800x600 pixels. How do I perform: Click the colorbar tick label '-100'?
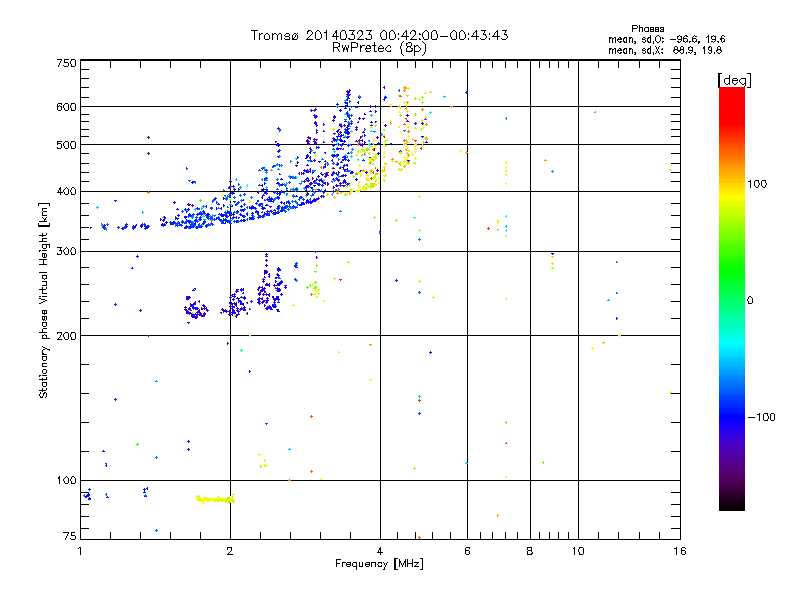761,417
